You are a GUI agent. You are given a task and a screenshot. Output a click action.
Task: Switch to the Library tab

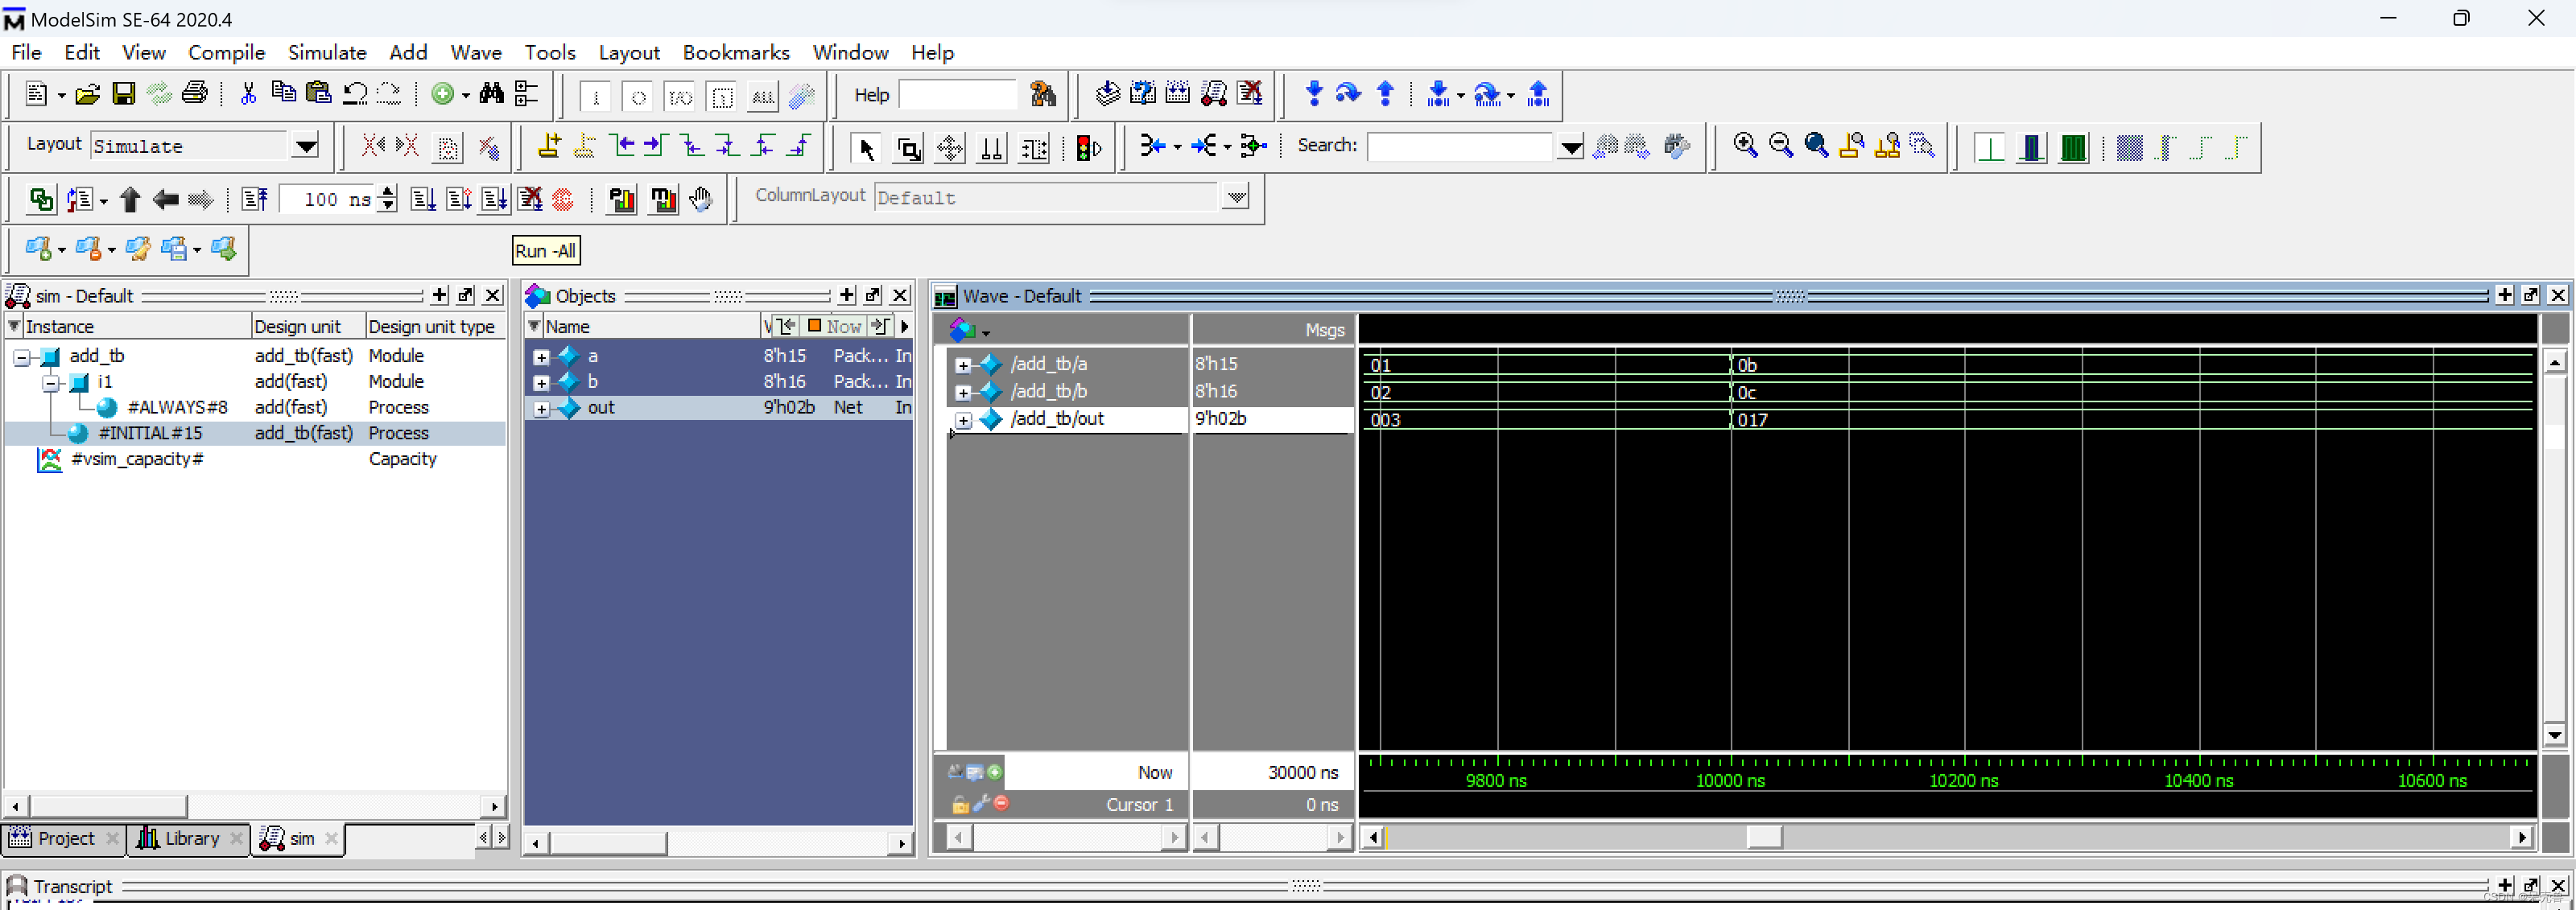(x=191, y=838)
